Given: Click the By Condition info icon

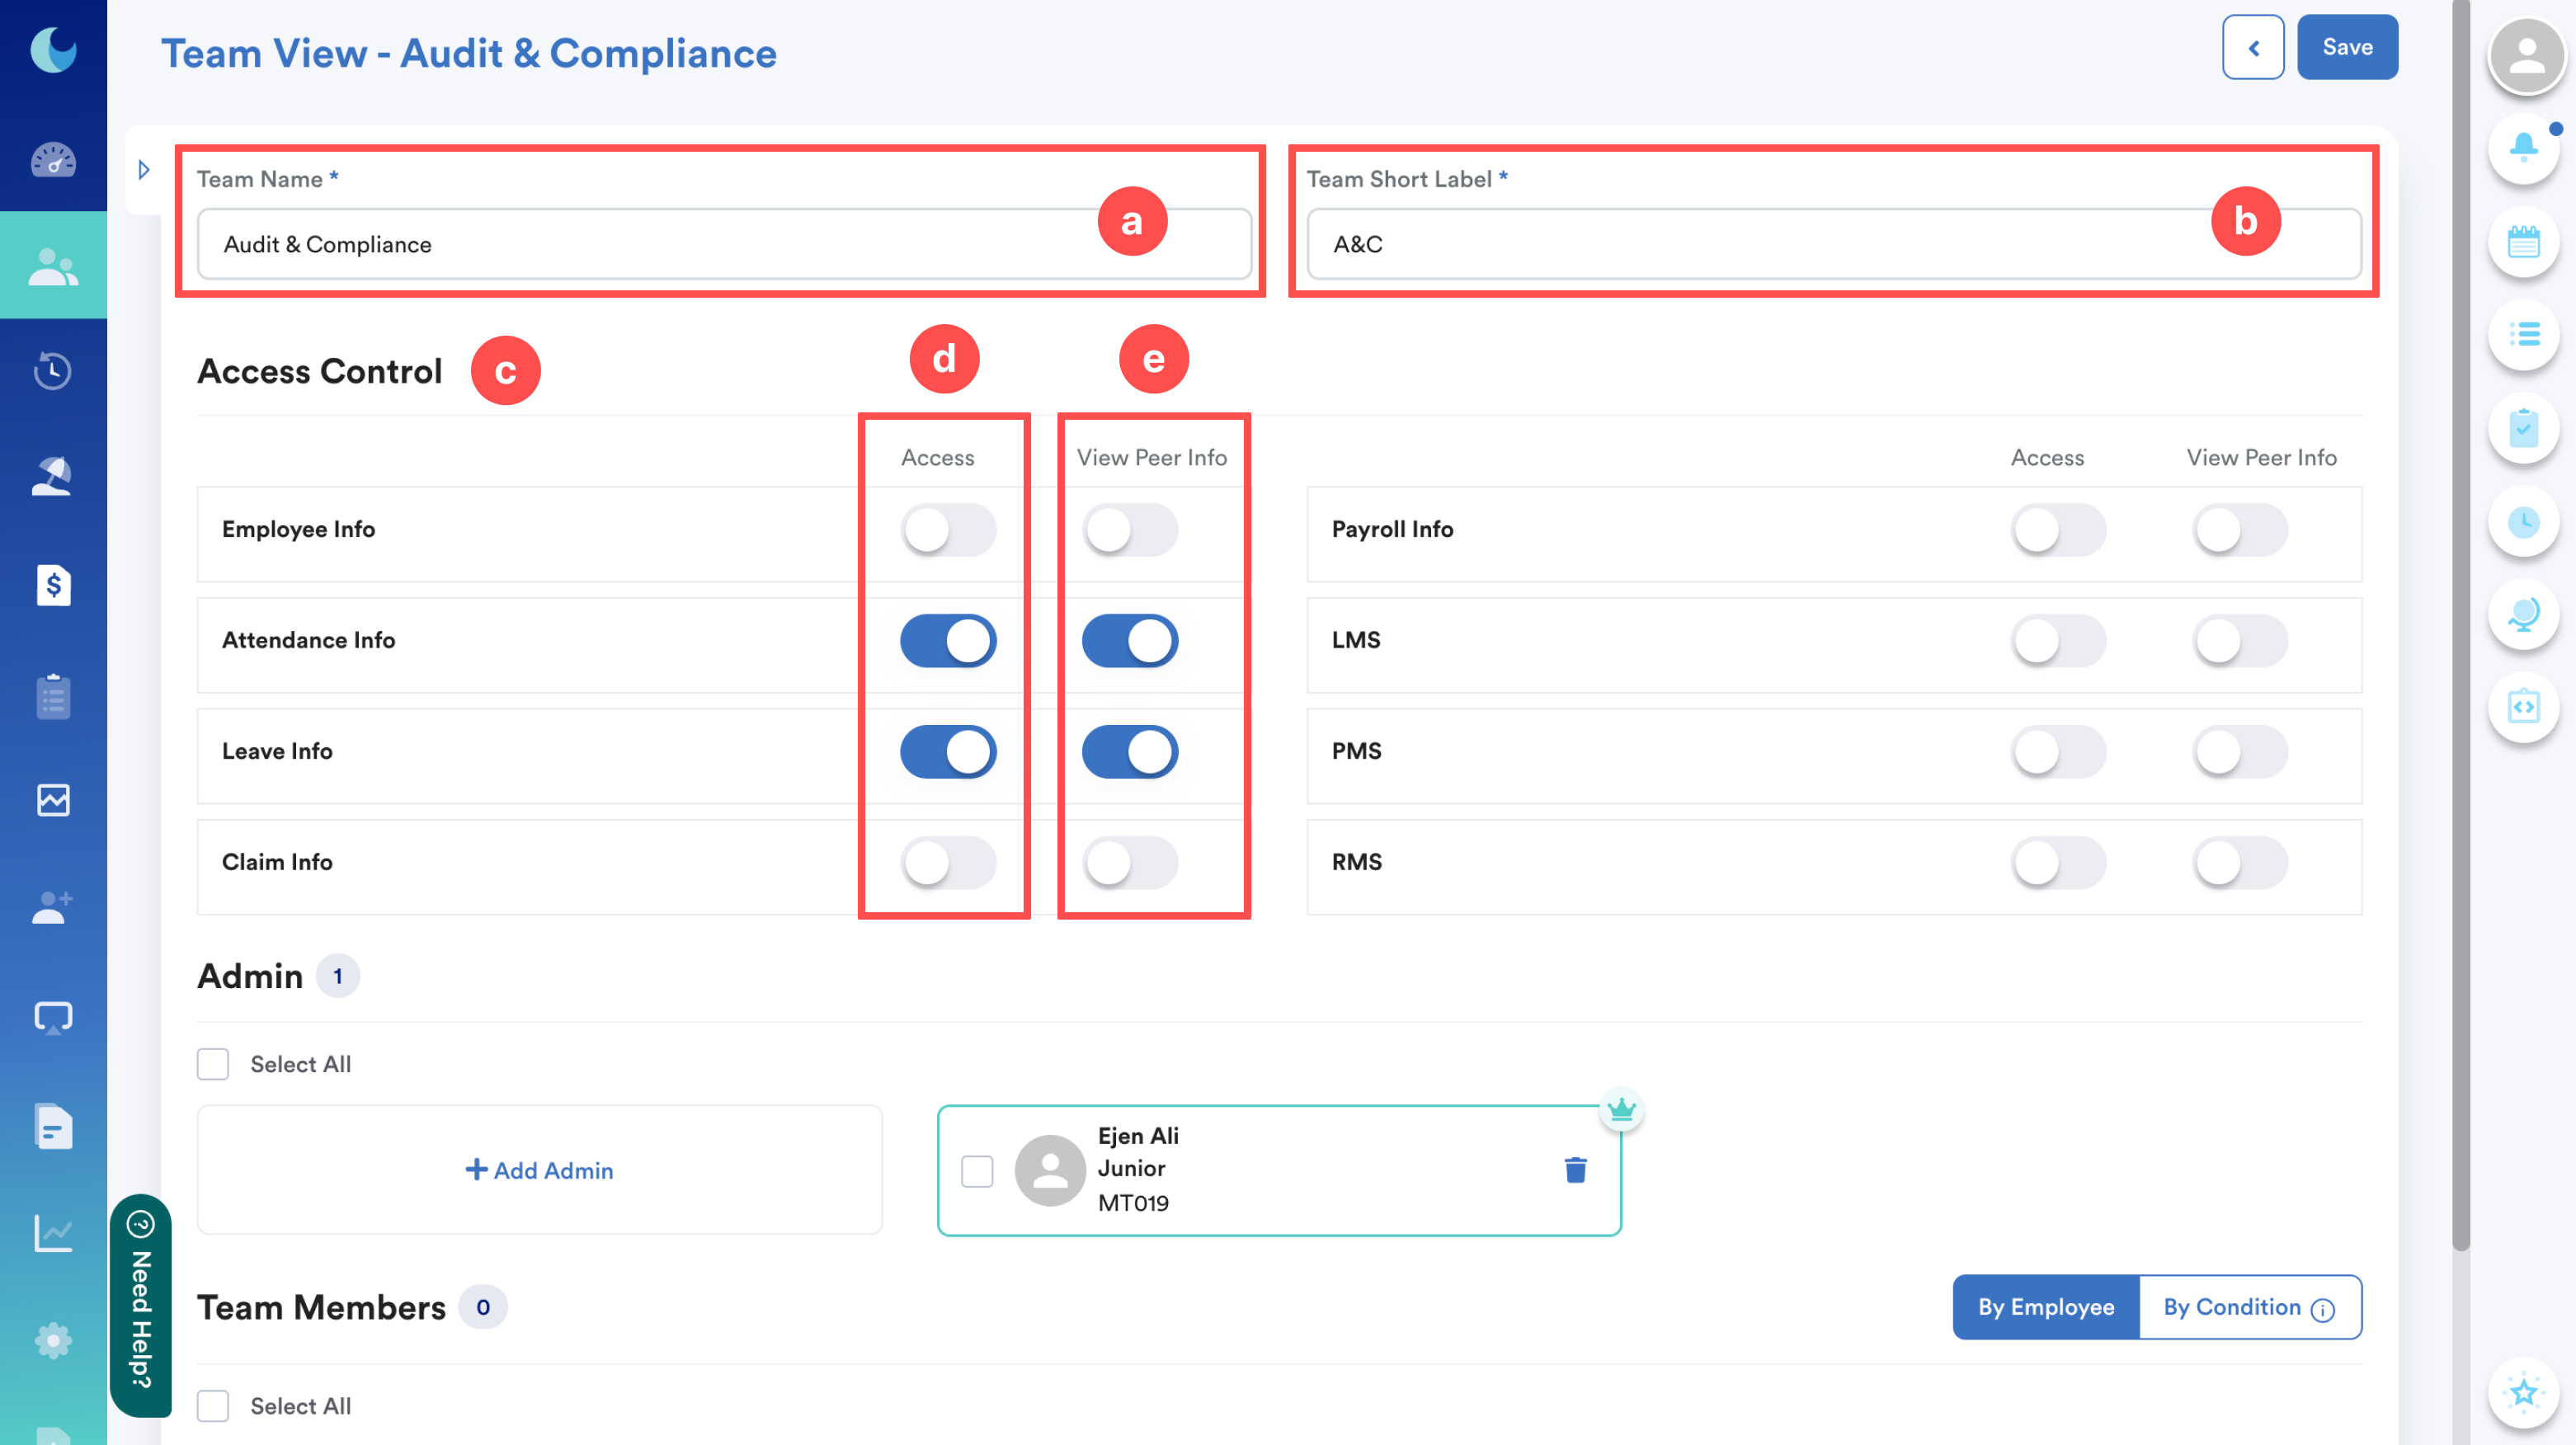Looking at the screenshot, I should (2323, 1310).
